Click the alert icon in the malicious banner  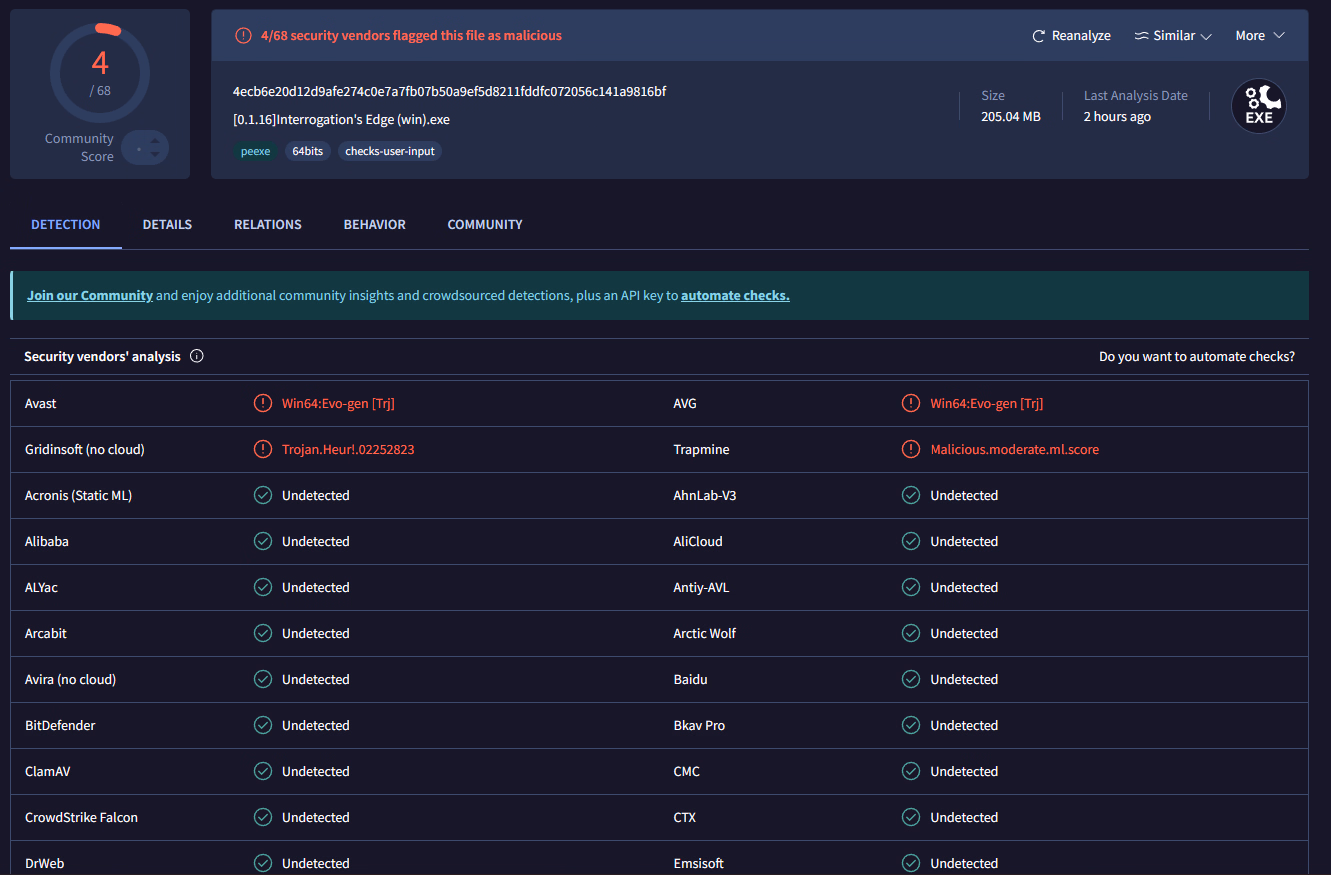tap(243, 36)
